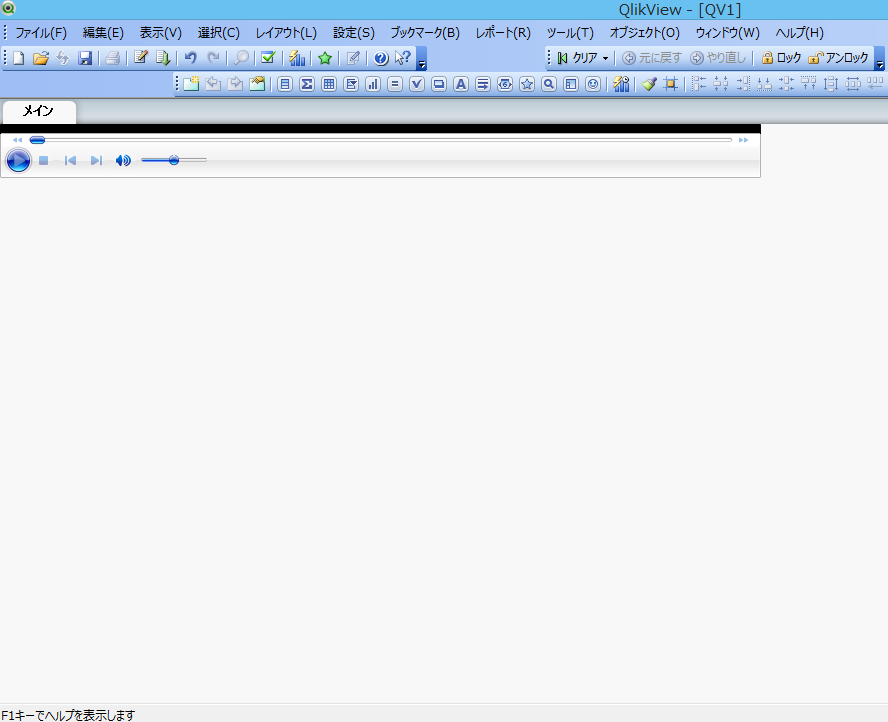Save the document with the floppy icon
The height and width of the screenshot is (722, 888).
(x=85, y=58)
